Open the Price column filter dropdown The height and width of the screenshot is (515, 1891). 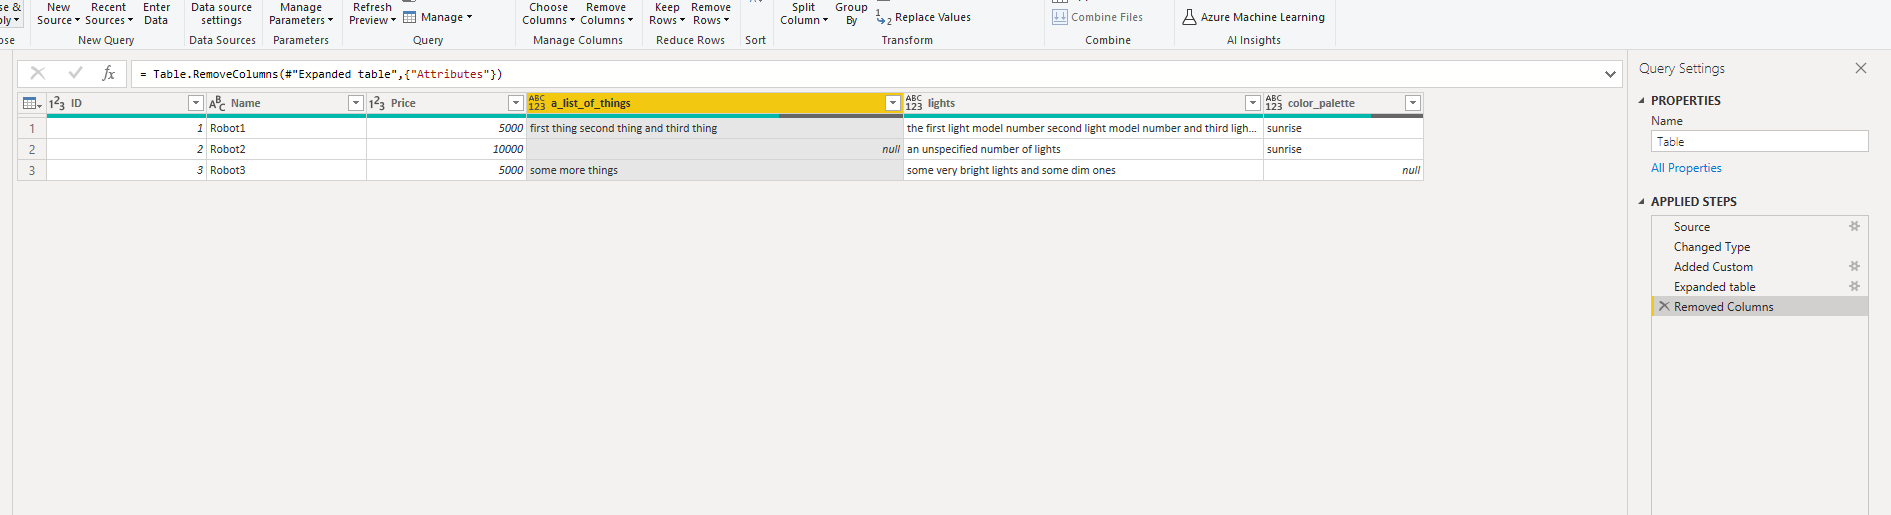pos(516,103)
